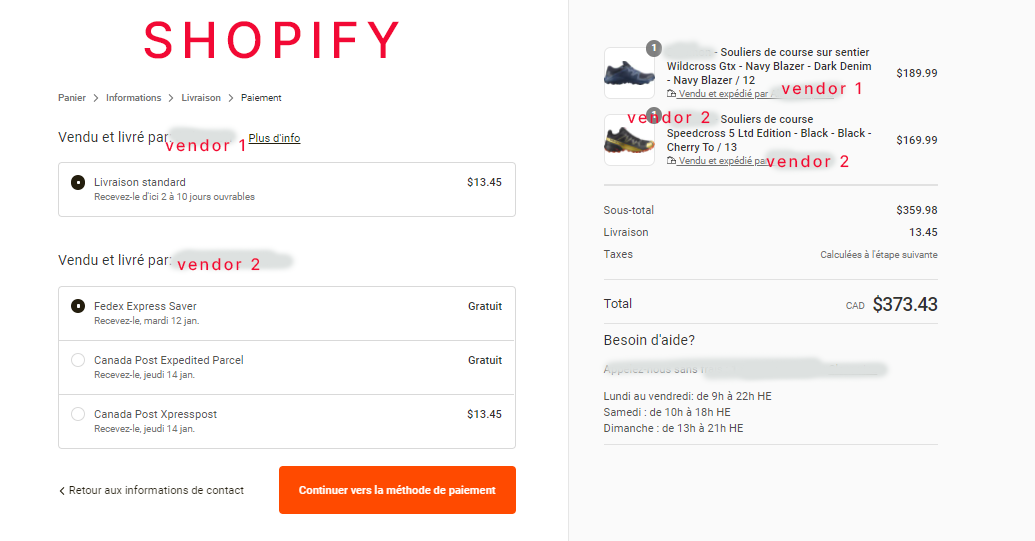The width and height of the screenshot is (1035, 541).
Task: Click the back arrow beside Retour aux informations
Action: [x=62, y=491]
